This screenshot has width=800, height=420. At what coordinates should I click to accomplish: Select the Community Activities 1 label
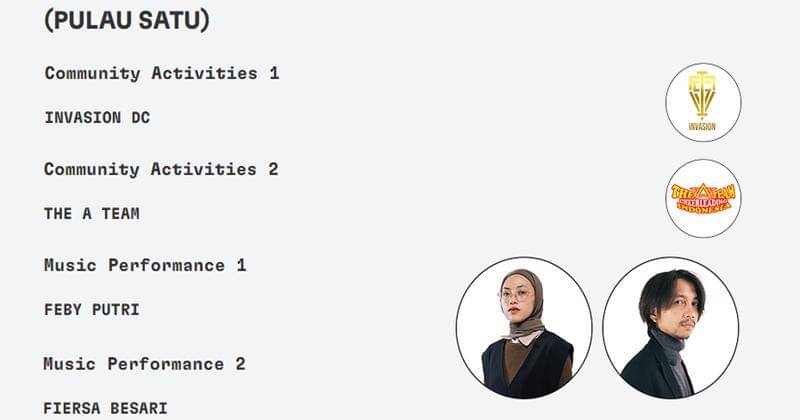162,73
